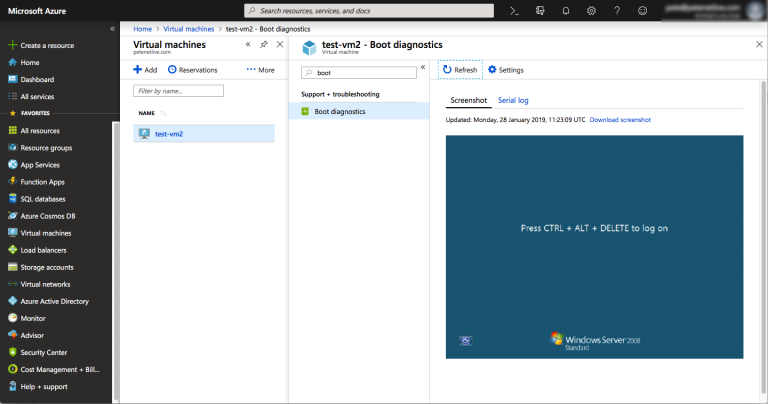Click Add virtual machine button
The height and width of the screenshot is (404, 768).
click(x=145, y=70)
